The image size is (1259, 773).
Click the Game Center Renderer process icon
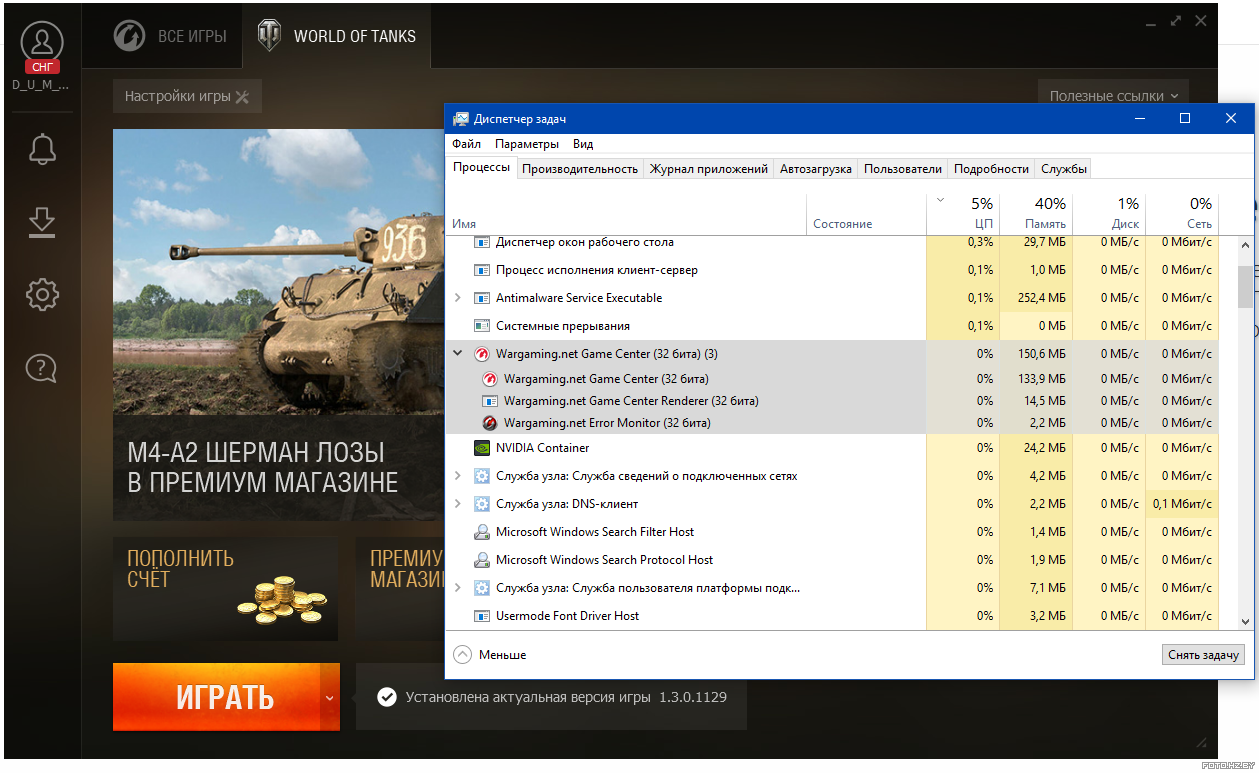pyautogui.click(x=490, y=401)
